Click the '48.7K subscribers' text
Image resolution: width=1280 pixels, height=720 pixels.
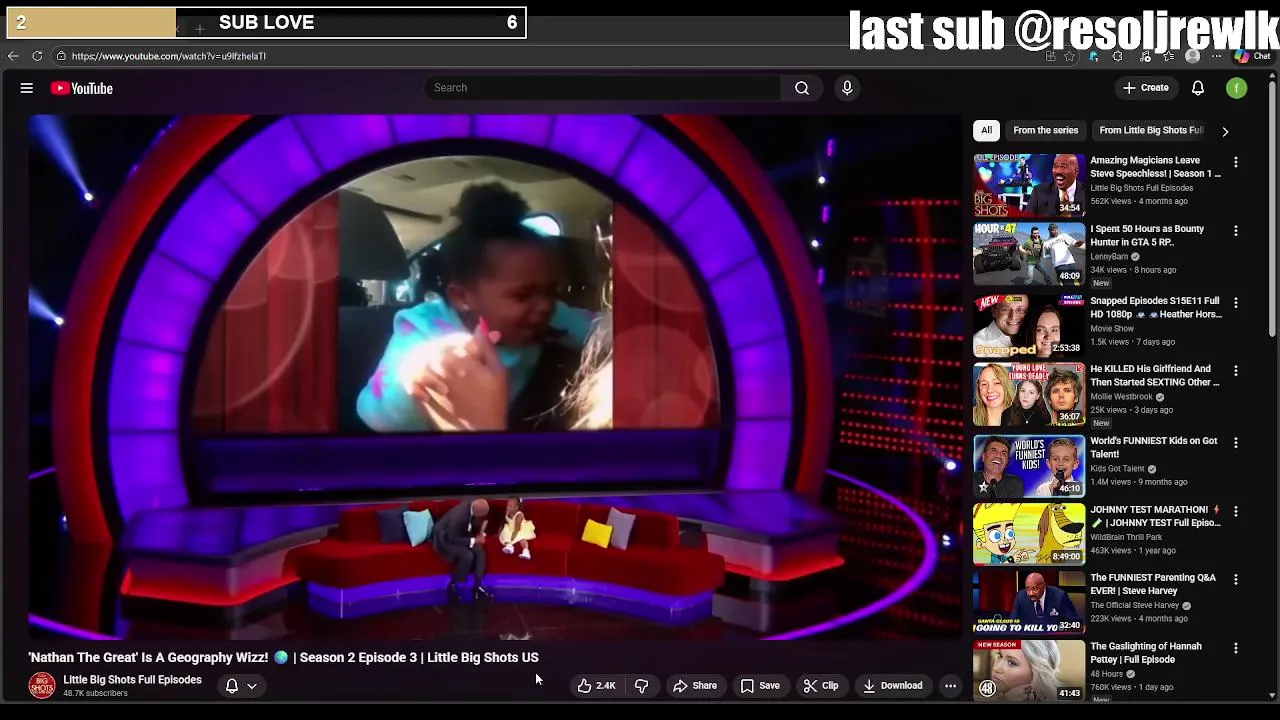95,693
